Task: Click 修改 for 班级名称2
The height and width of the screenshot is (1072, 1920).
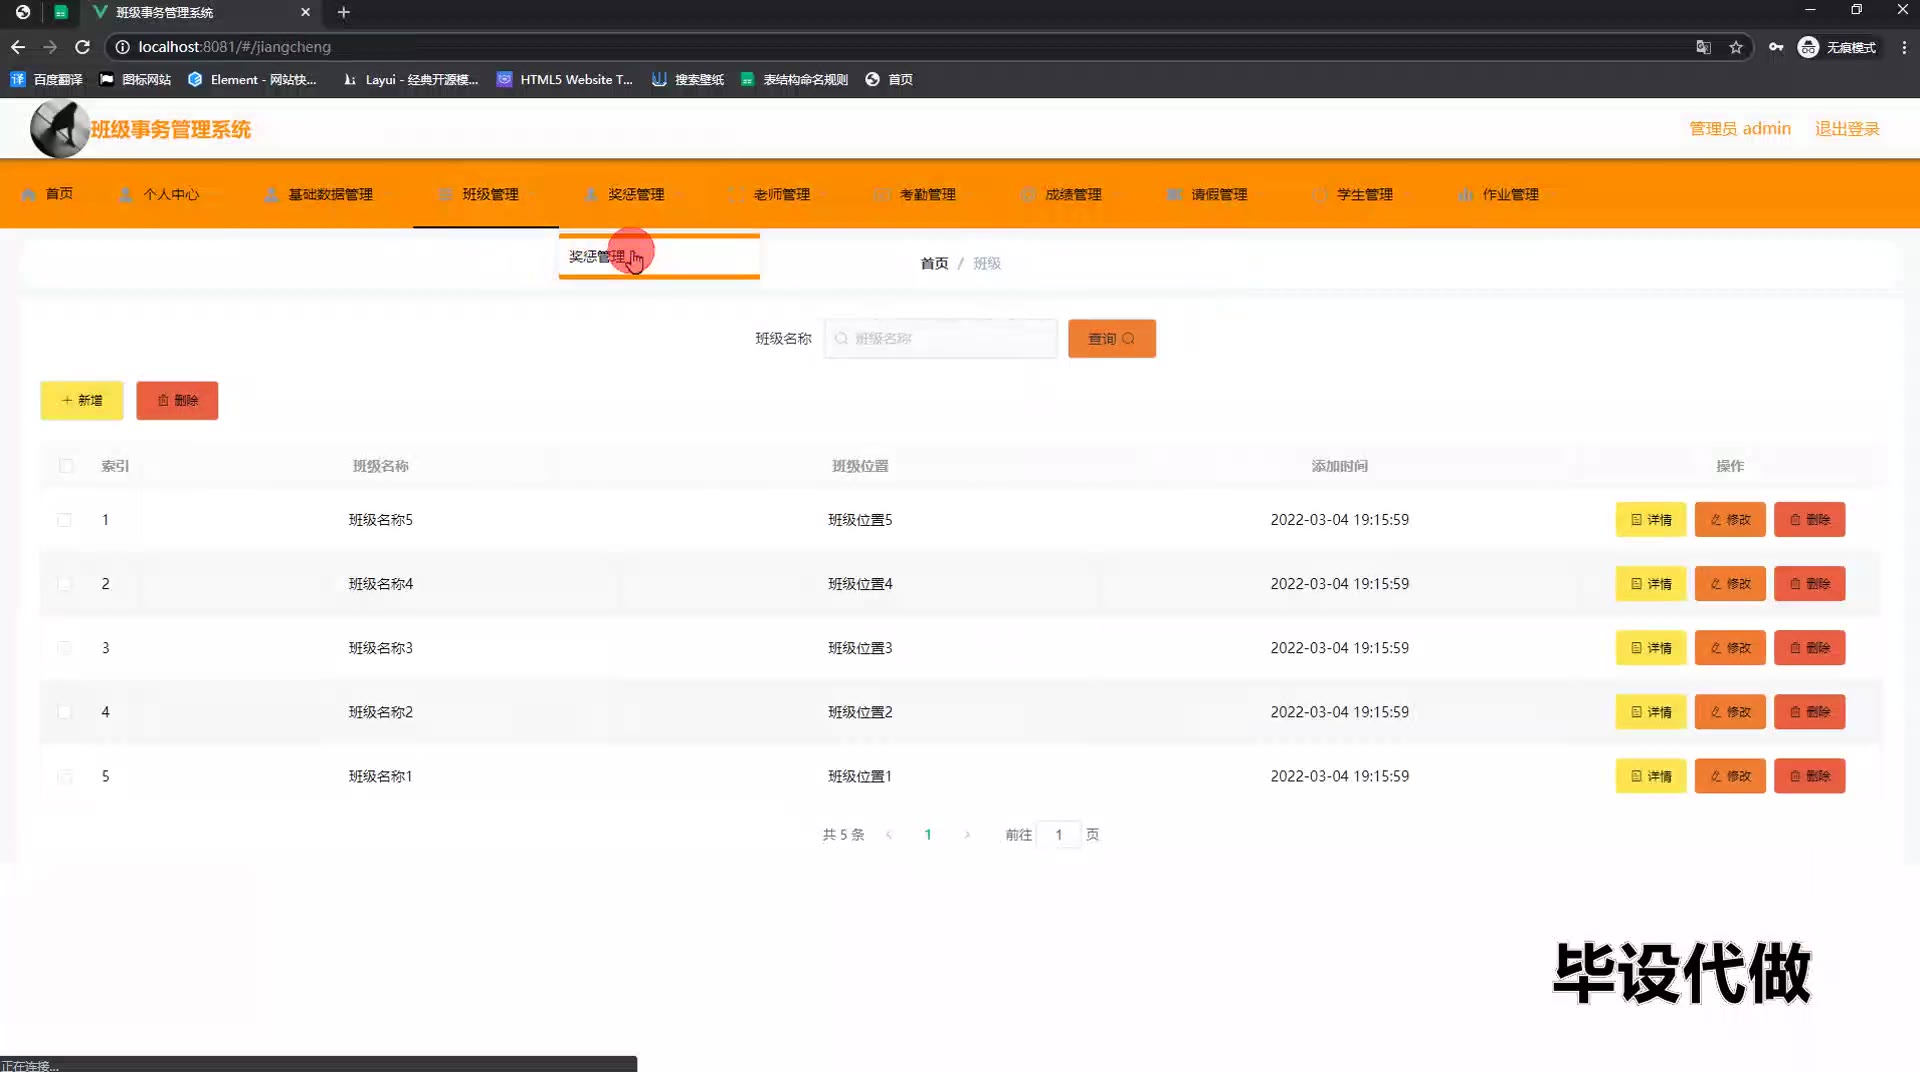Action: (1730, 712)
